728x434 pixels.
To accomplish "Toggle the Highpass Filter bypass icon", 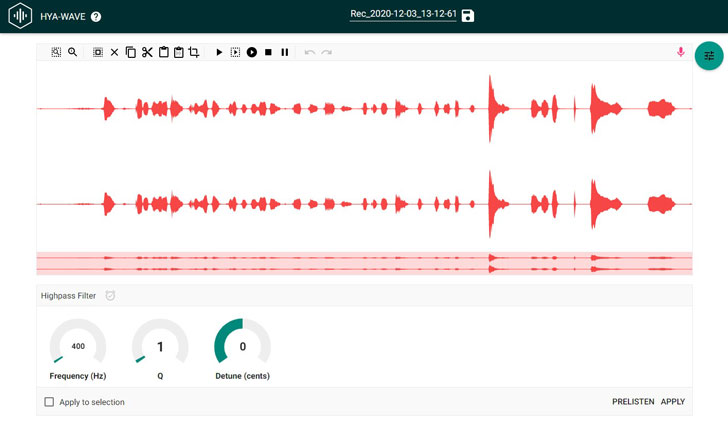I will pyautogui.click(x=110, y=296).
